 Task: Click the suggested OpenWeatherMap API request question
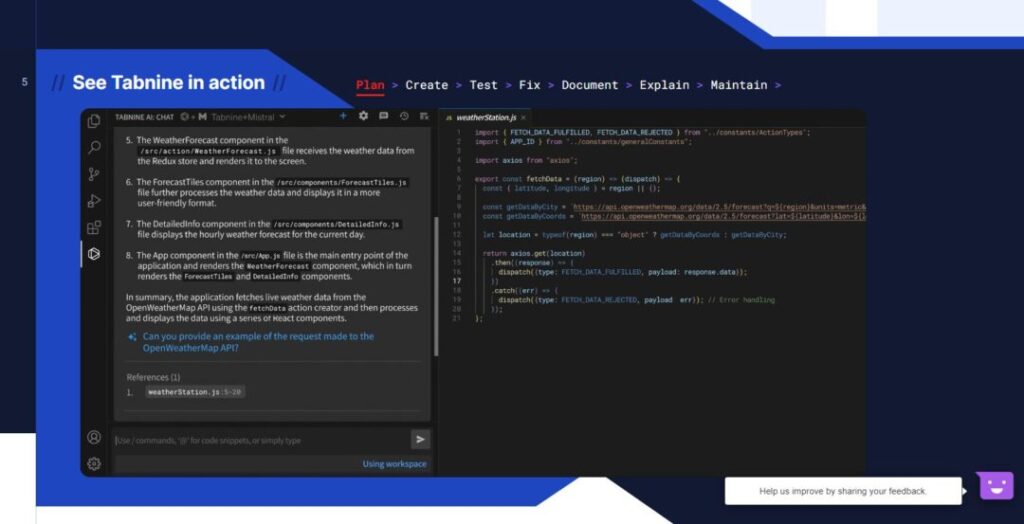[259, 342]
